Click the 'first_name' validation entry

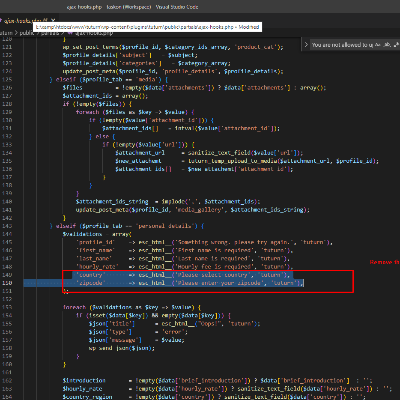tap(184, 250)
